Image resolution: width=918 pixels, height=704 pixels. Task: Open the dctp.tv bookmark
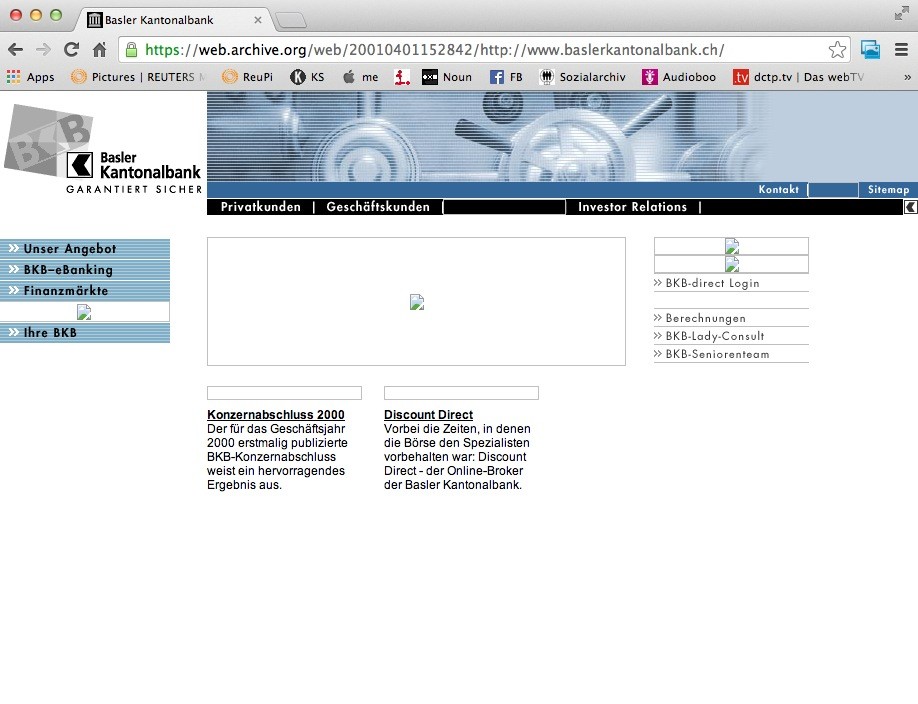pos(799,77)
